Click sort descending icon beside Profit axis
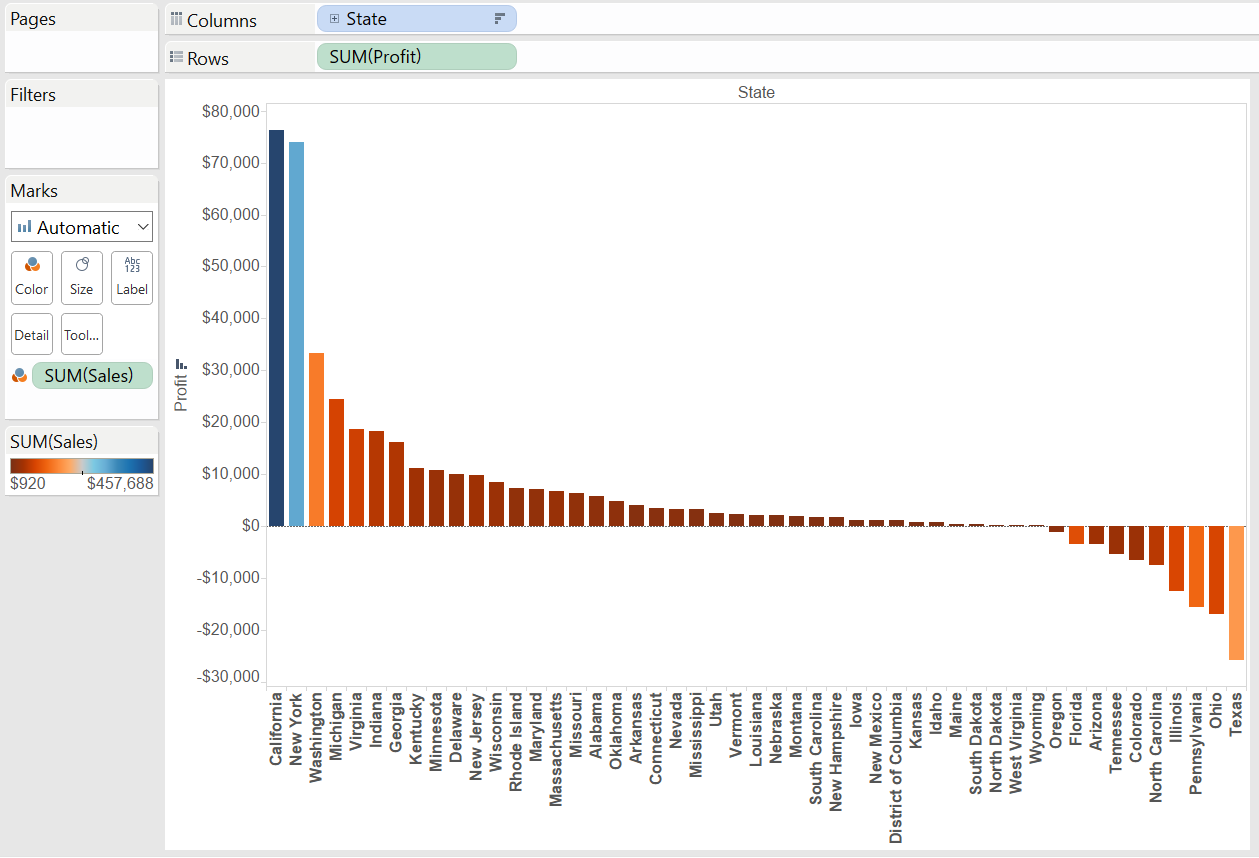Image resolution: width=1259 pixels, height=858 pixels. coord(181,364)
